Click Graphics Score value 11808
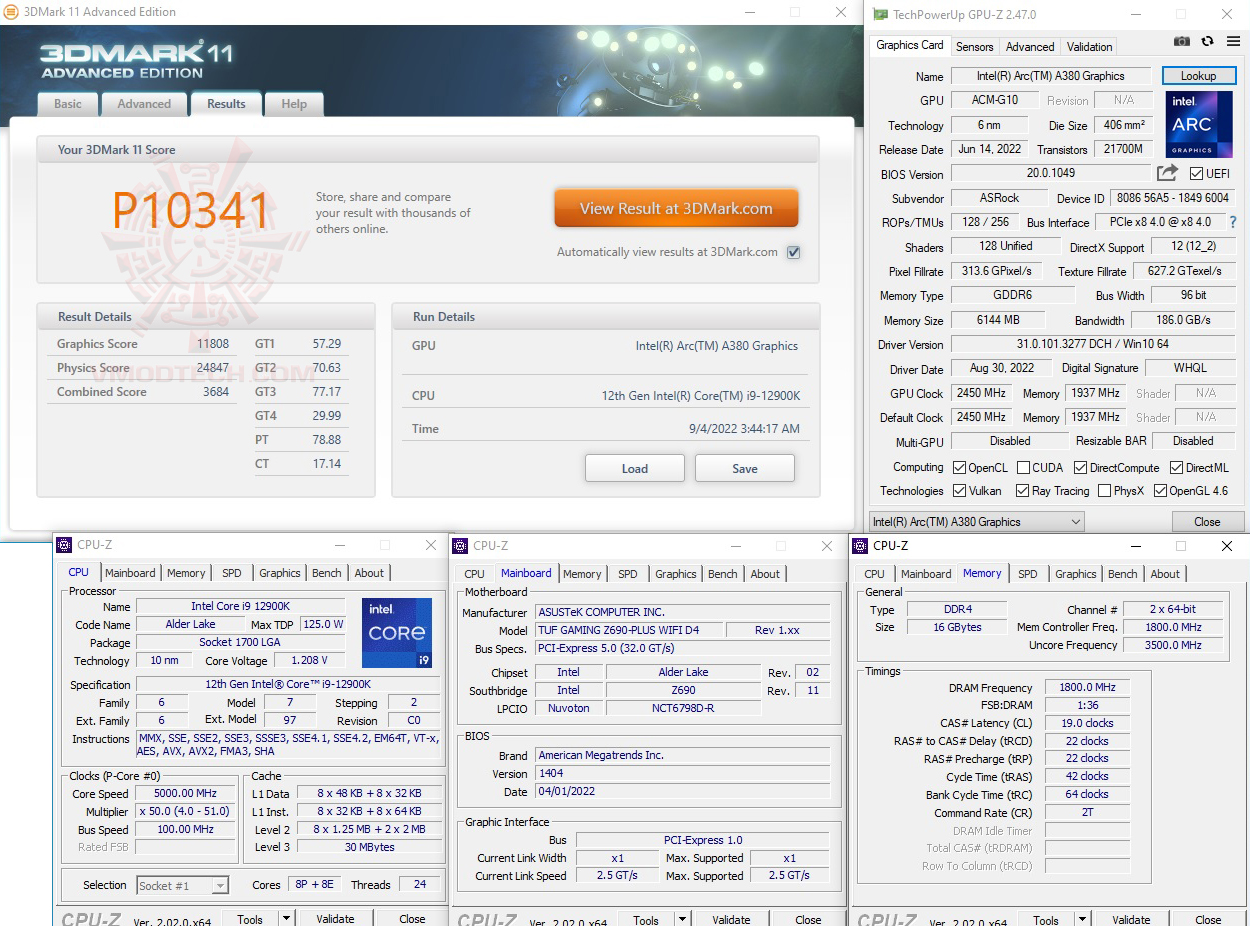 (213, 344)
